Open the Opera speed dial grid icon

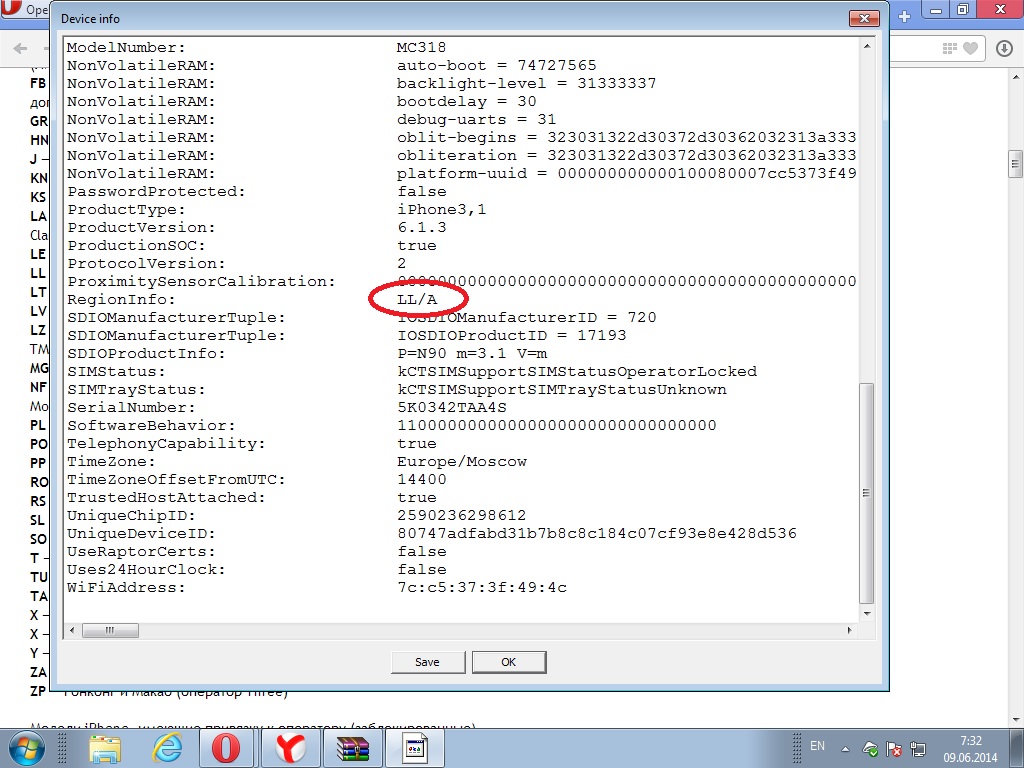[x=950, y=48]
